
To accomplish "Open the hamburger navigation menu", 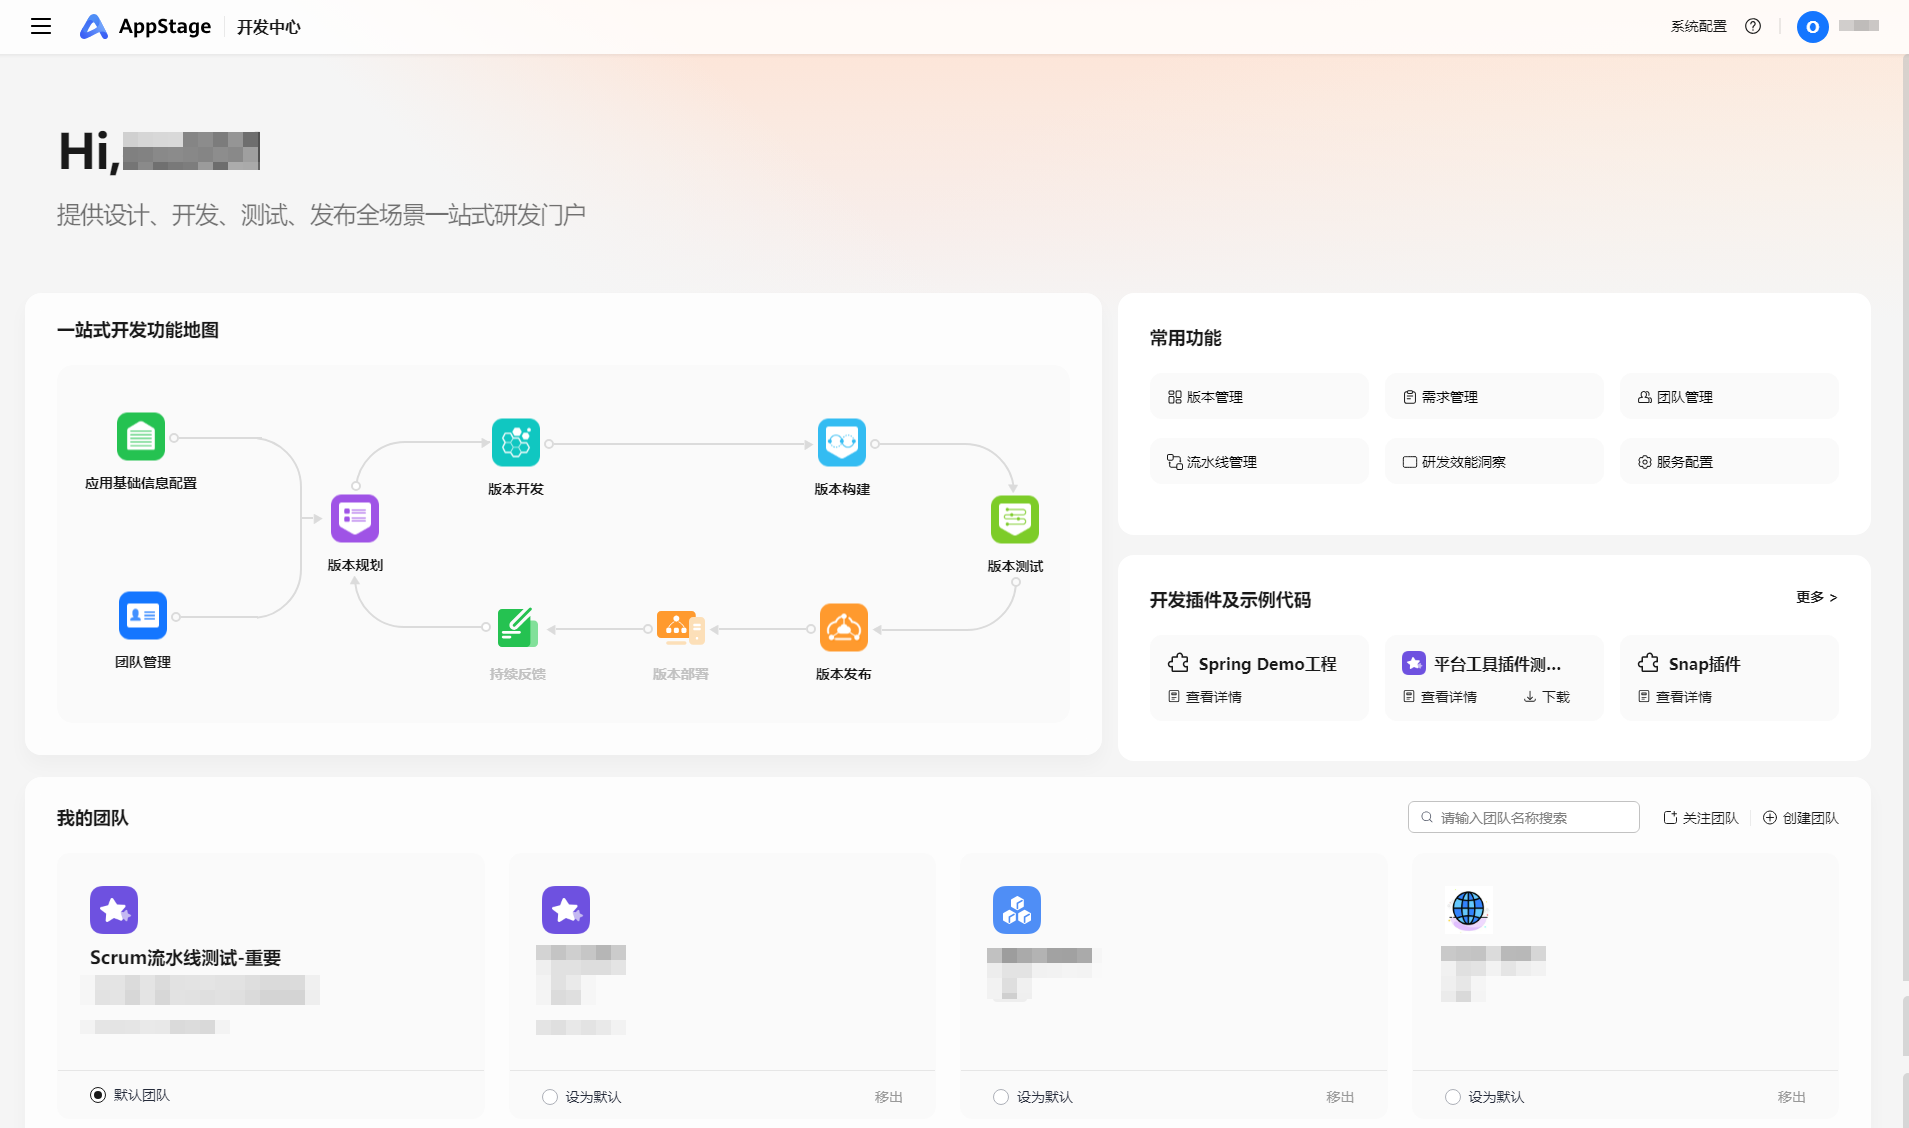I will 41,26.
